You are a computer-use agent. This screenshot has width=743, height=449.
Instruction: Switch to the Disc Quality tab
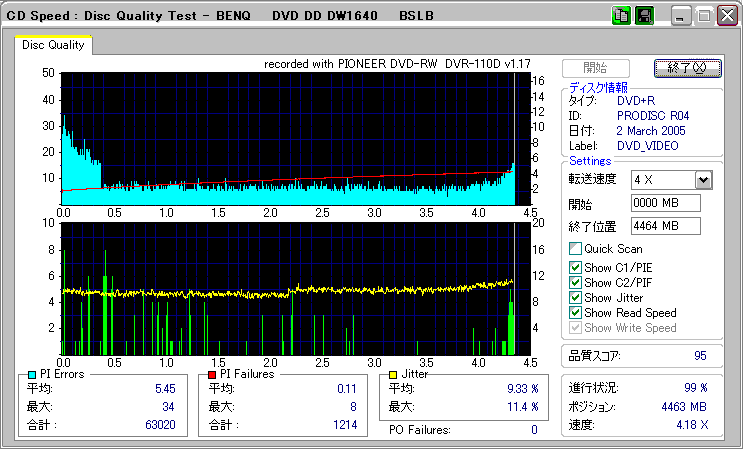(x=53, y=45)
